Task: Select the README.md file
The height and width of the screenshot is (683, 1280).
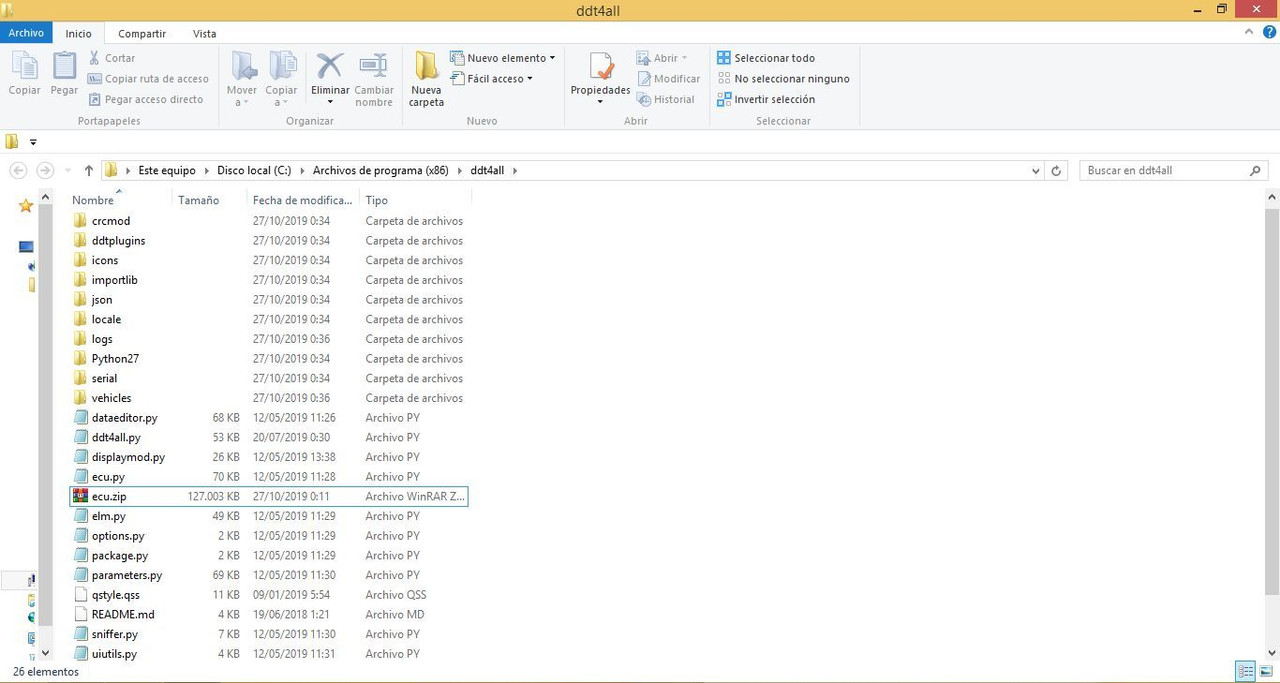Action: (123, 615)
